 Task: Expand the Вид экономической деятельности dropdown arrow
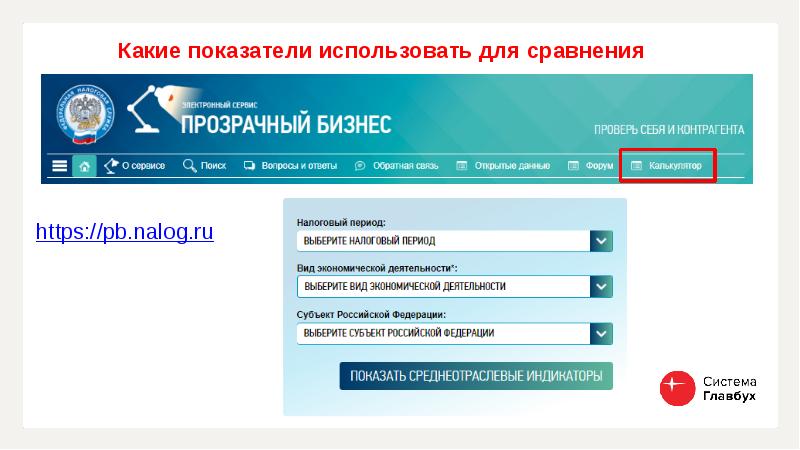(600, 286)
